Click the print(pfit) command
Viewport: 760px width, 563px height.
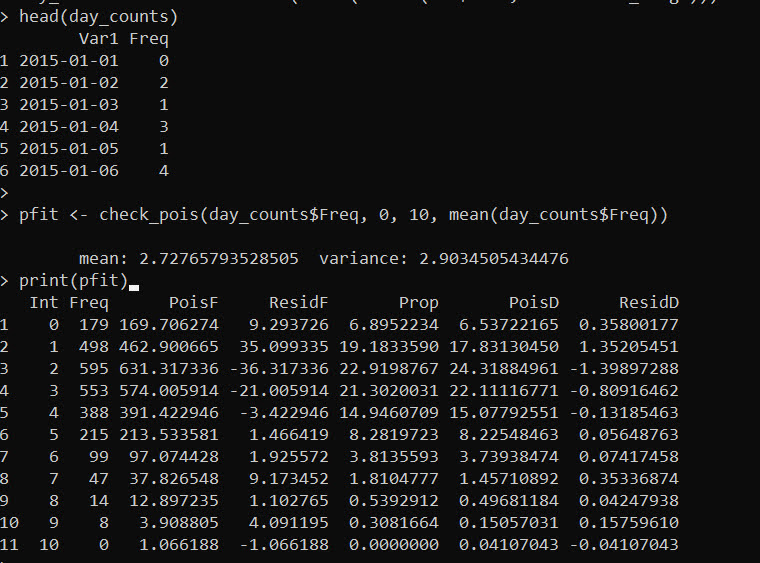click(73, 281)
